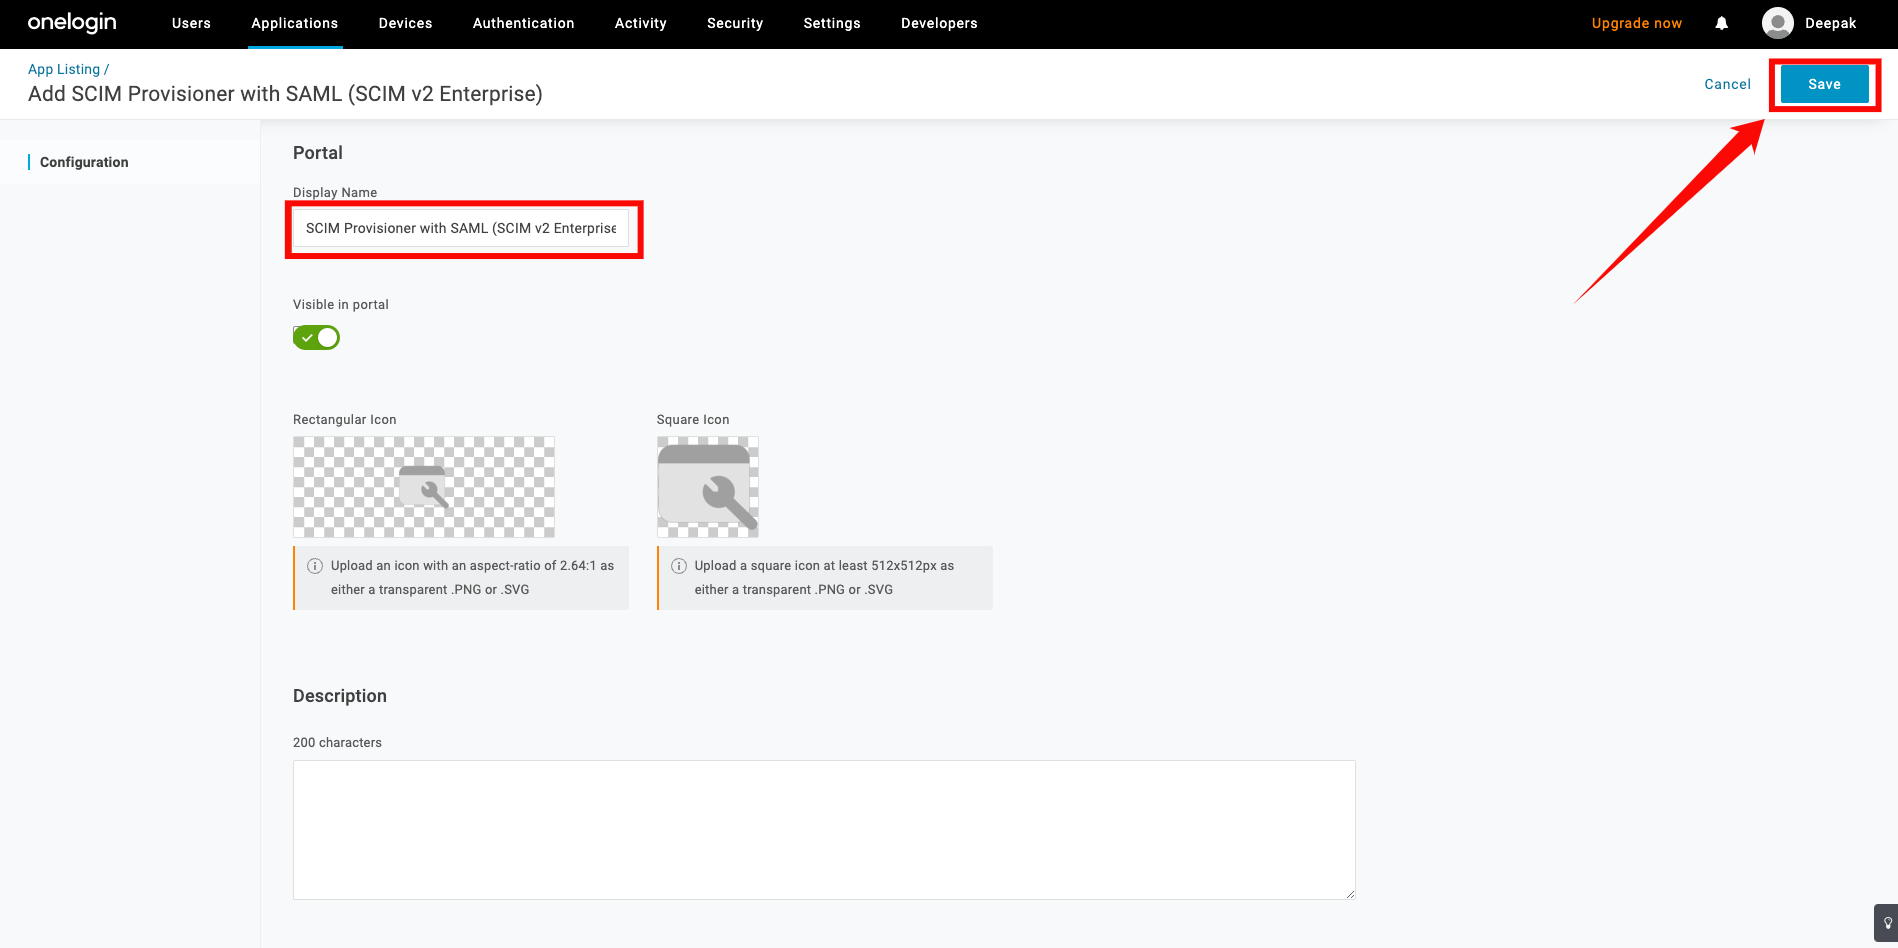Click the OneLogin logo
Screen dimensions: 1898x948
72,23
